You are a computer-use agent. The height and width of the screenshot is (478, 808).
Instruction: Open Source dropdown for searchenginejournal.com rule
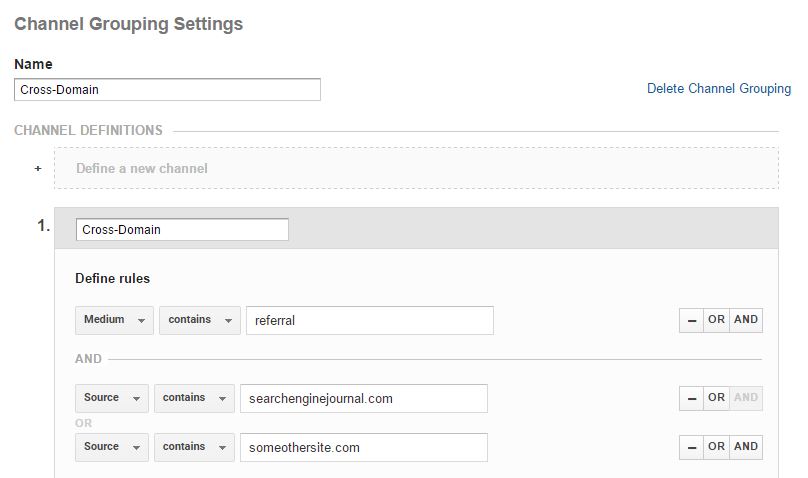pos(112,398)
